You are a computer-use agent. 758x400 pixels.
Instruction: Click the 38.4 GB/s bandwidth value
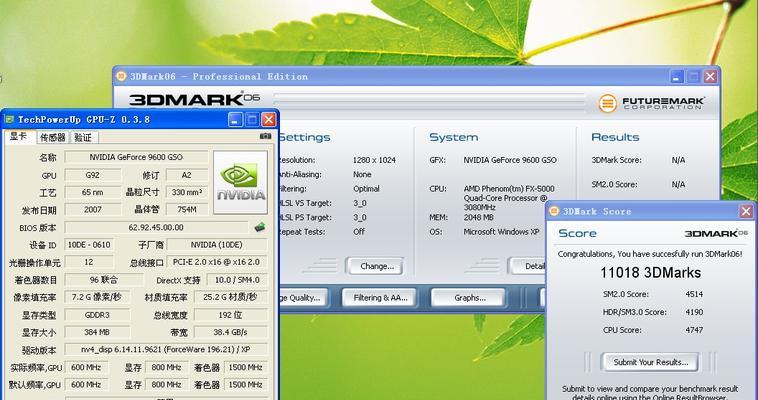click(x=231, y=332)
